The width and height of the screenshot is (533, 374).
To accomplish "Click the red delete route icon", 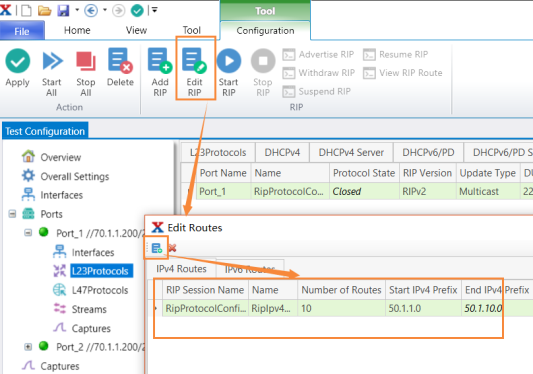I will 172,248.
